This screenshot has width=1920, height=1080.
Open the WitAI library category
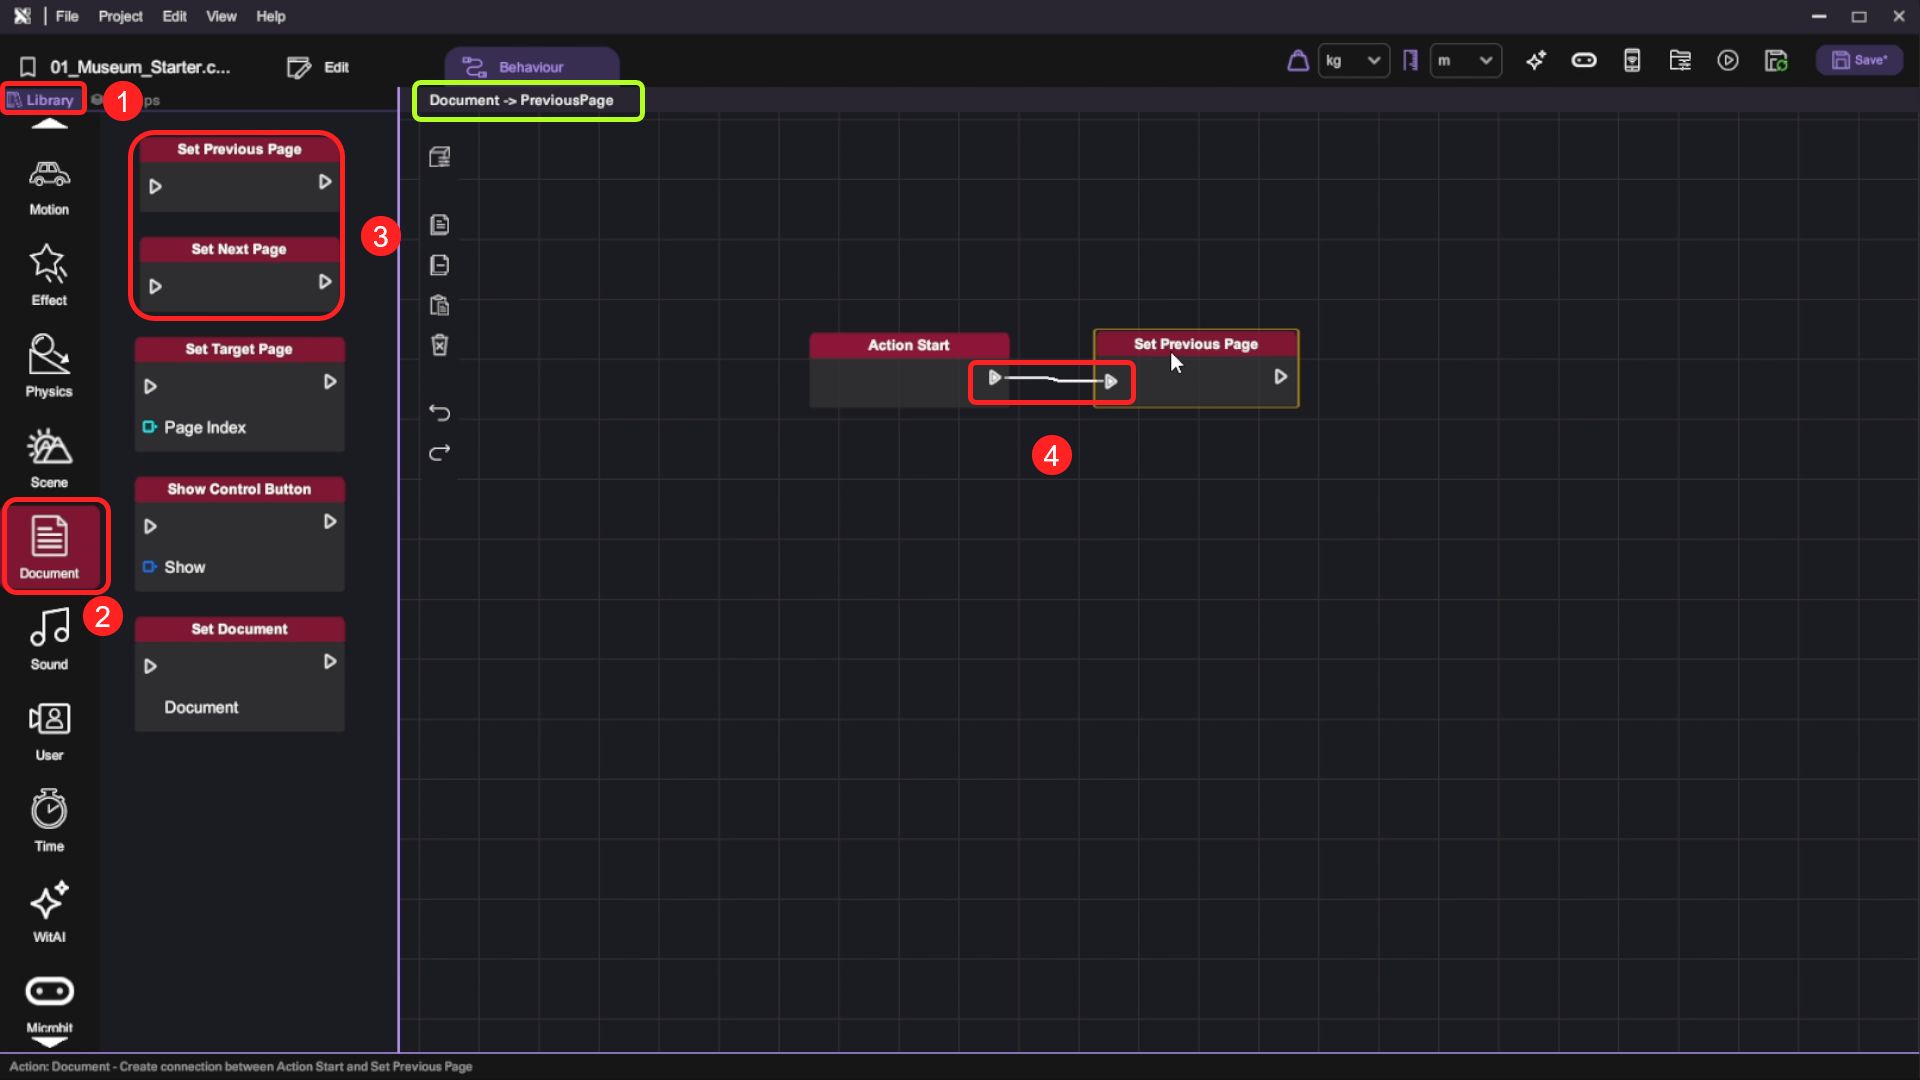click(x=49, y=912)
